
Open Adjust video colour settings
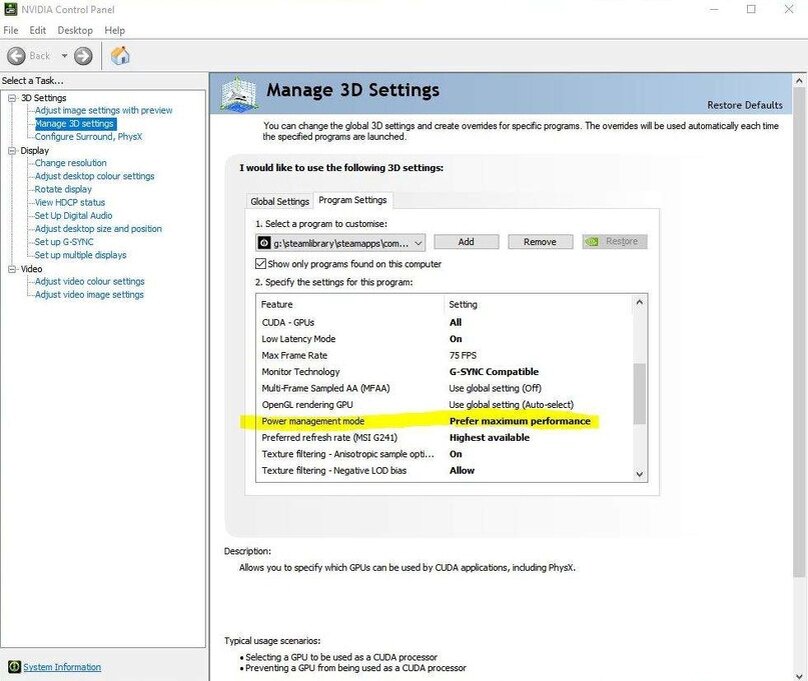90,281
